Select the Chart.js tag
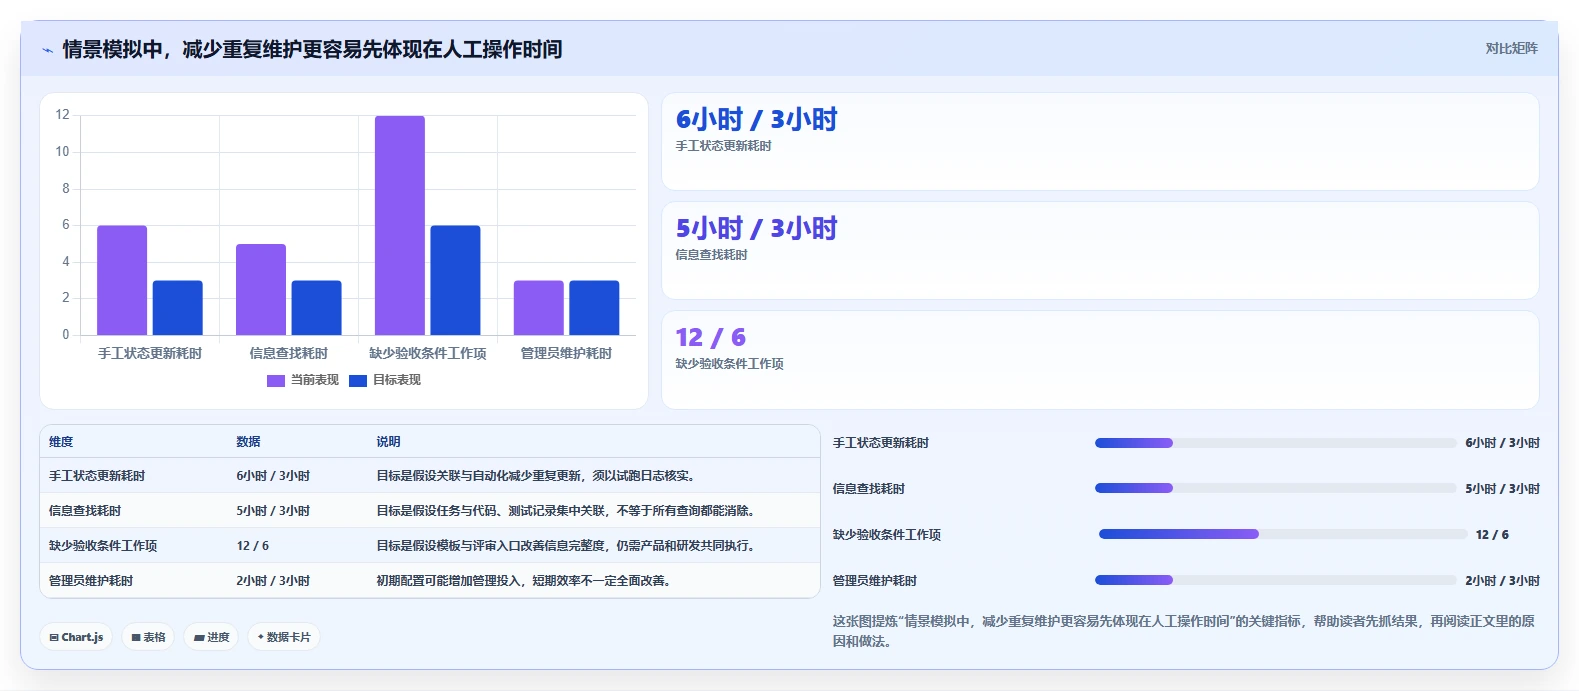This screenshot has height=691, width=1579. [76, 637]
